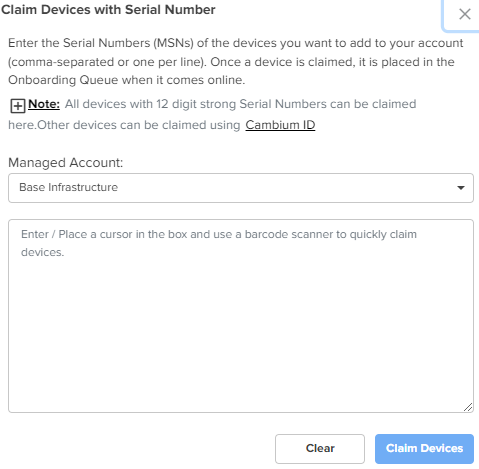Dismiss the dialog with the X icon
The height and width of the screenshot is (469, 479).
[464, 14]
